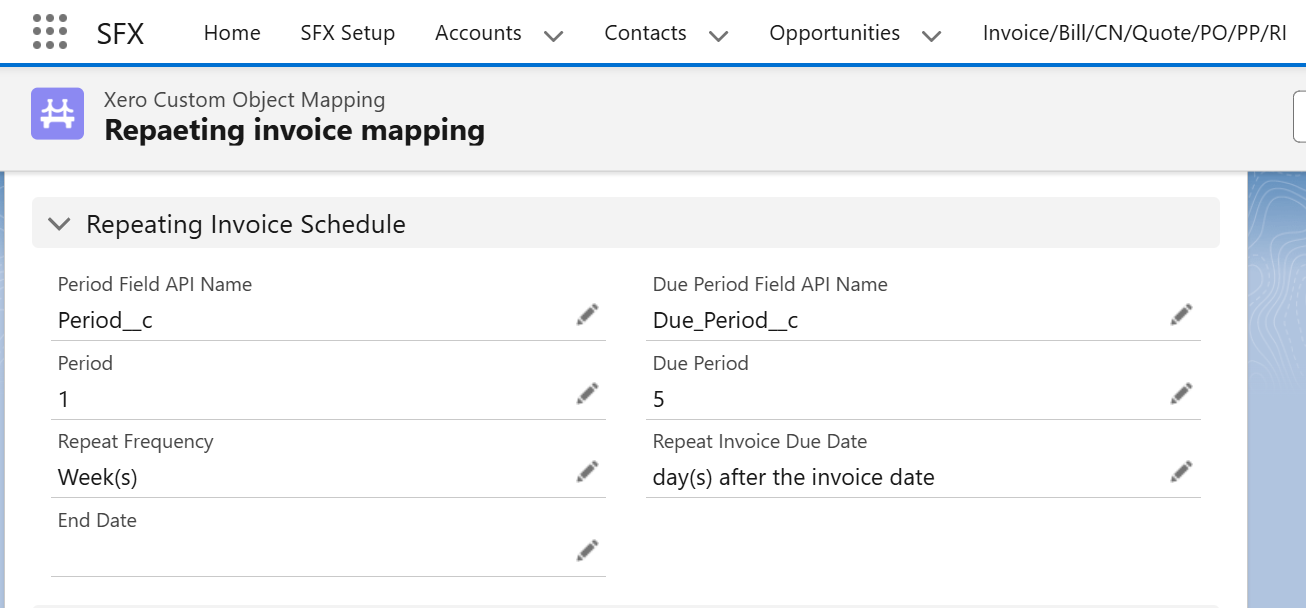Open the Accounts tab dropdown arrow
This screenshot has width=1306, height=608.
click(554, 36)
